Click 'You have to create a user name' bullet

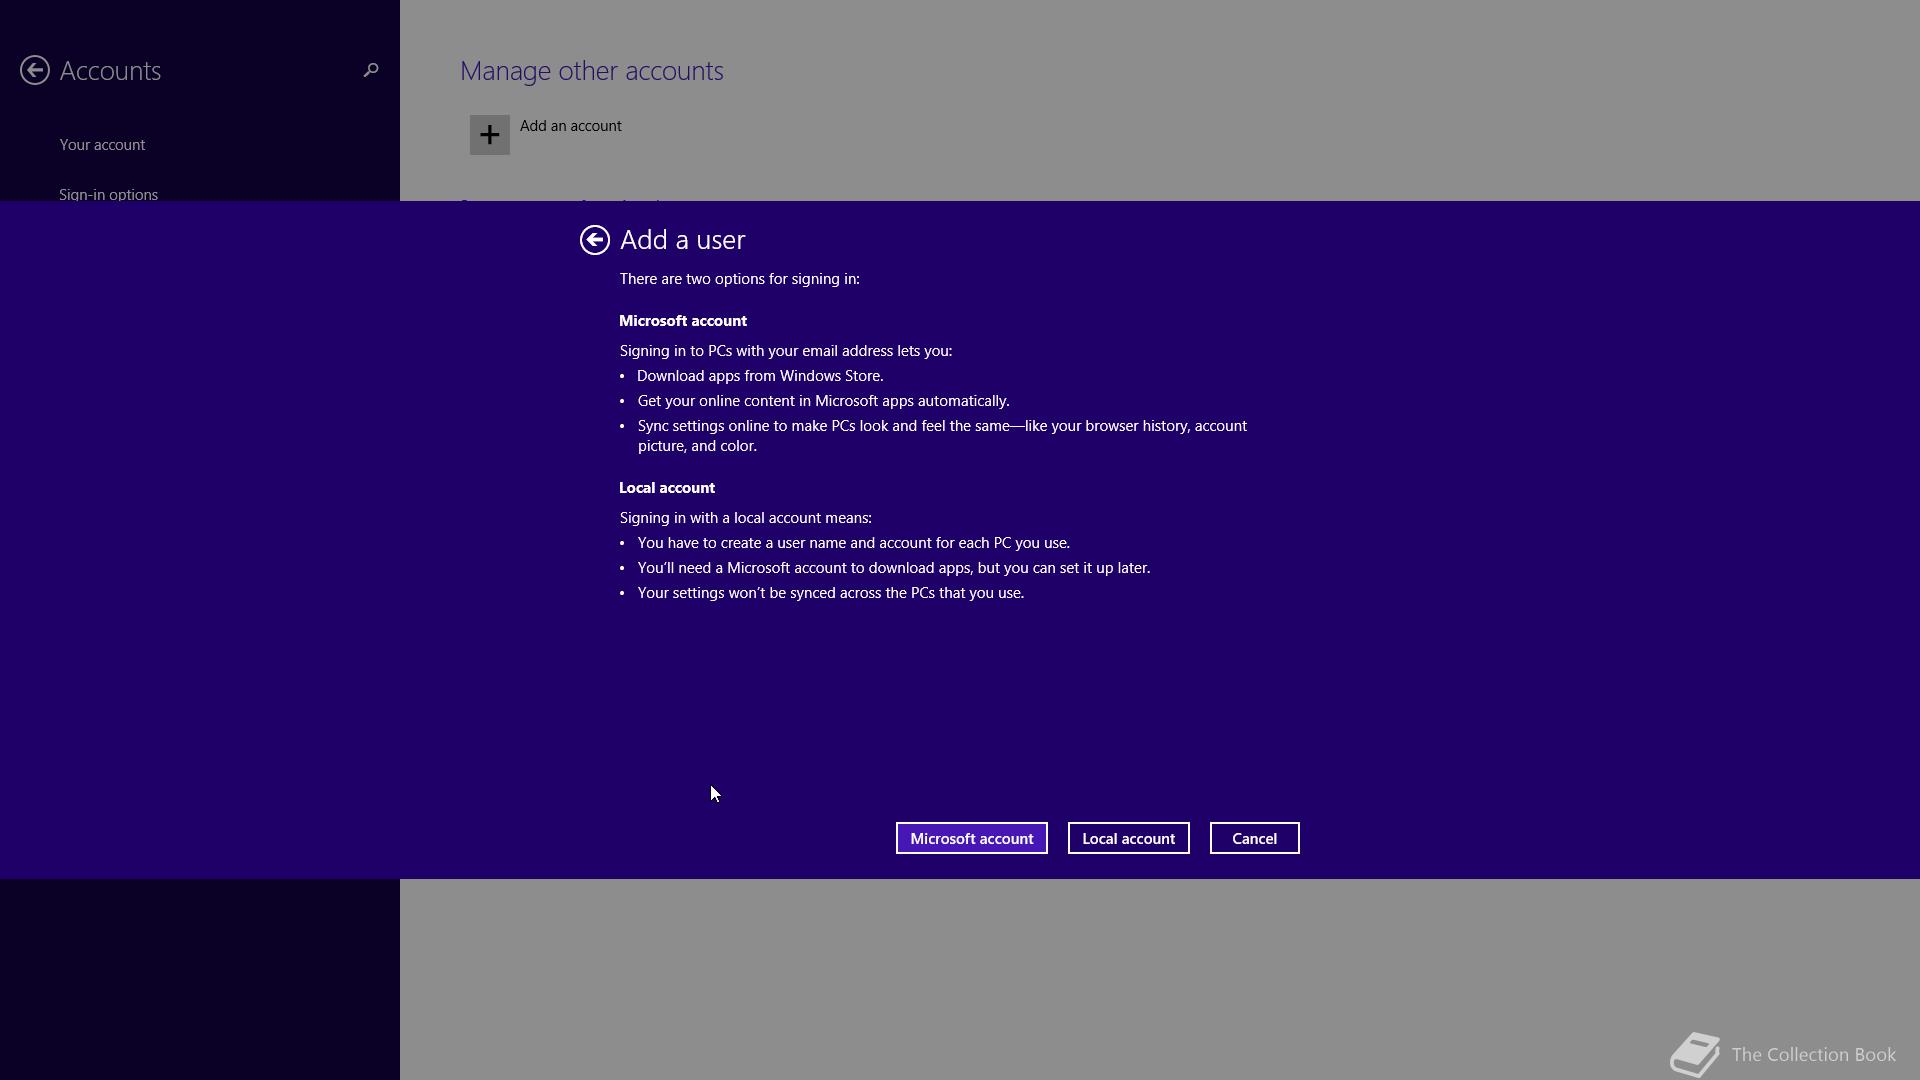[853, 543]
